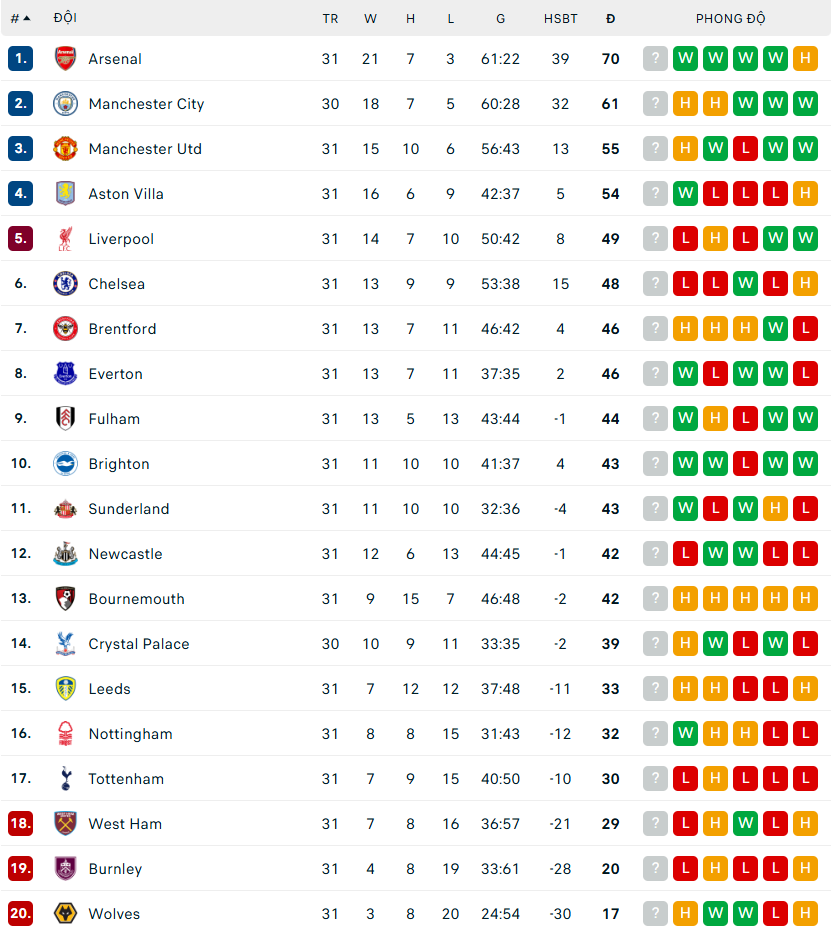Click the Brighton seagull badge
Image resolution: width=840 pixels, height=935 pixels.
pos(65,463)
